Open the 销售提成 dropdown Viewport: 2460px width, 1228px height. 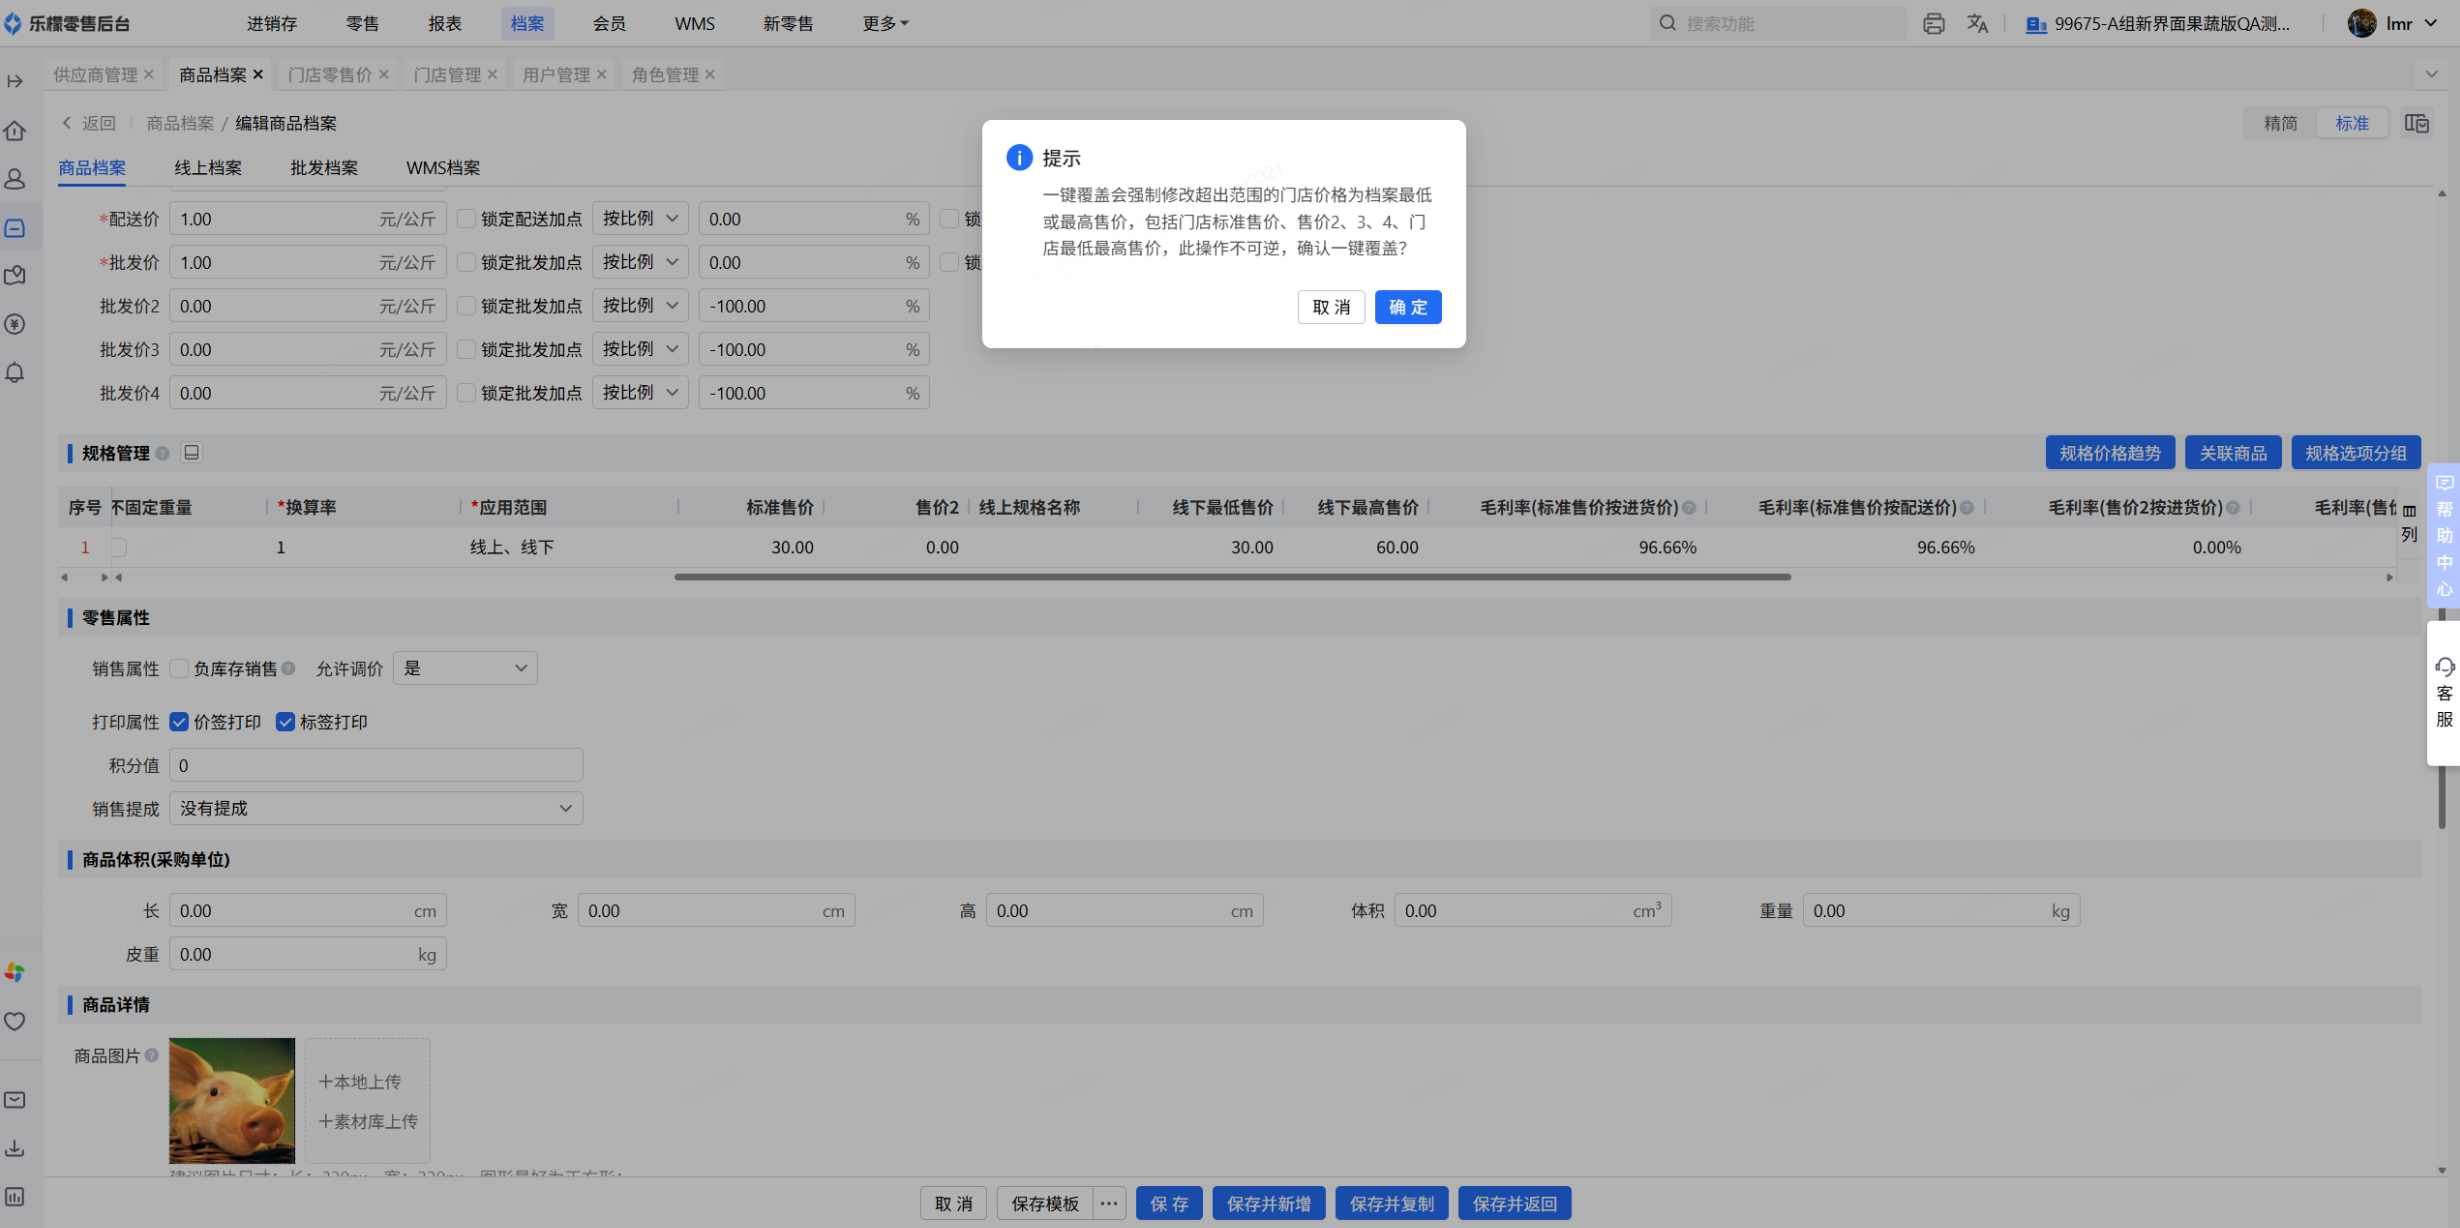pyautogui.click(x=375, y=808)
